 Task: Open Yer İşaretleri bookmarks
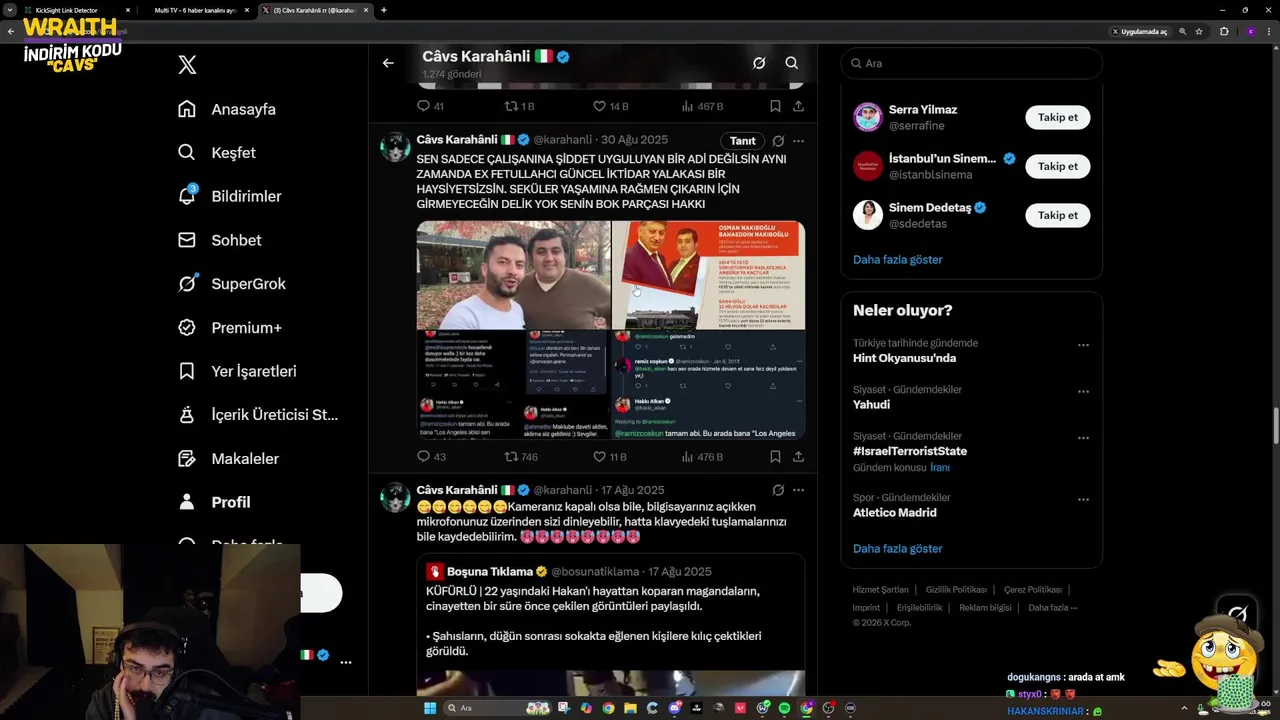237,371
